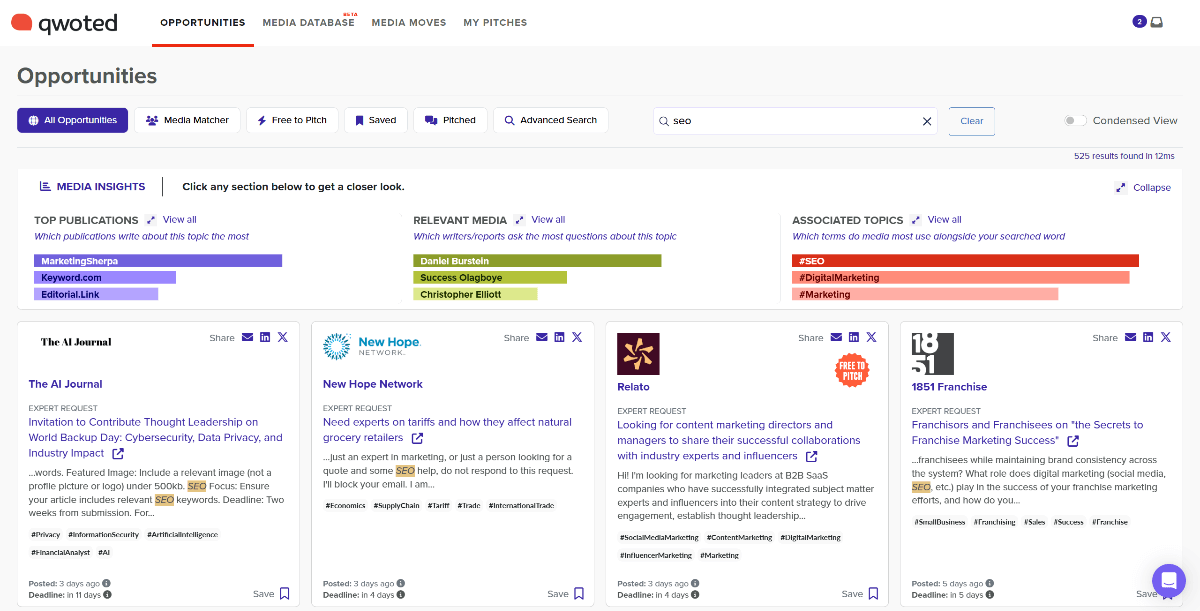Open the World Backup Day thought leadership request
The height and width of the screenshot is (611, 1200).
[155, 437]
